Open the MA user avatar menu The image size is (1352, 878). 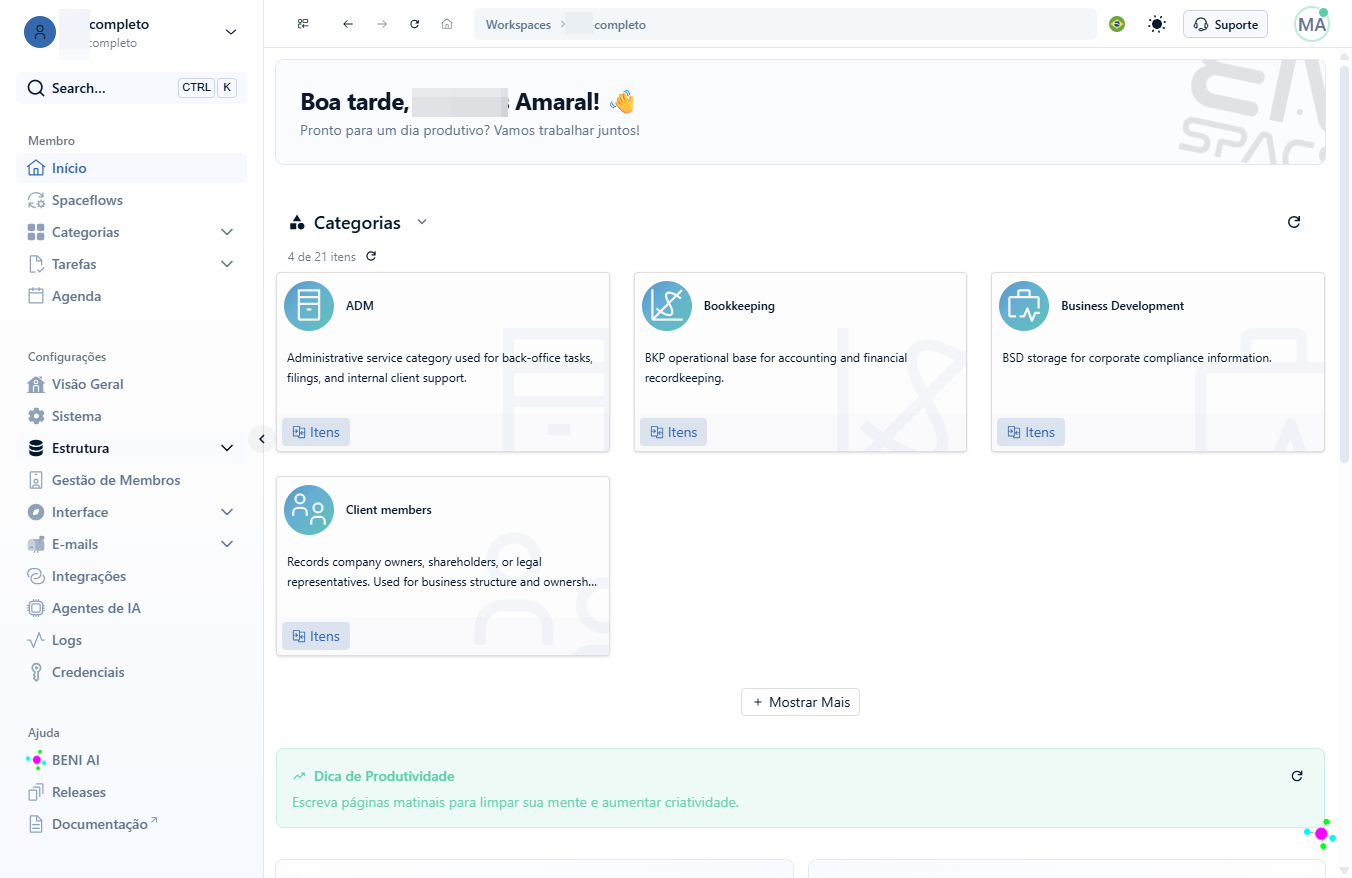(1312, 24)
